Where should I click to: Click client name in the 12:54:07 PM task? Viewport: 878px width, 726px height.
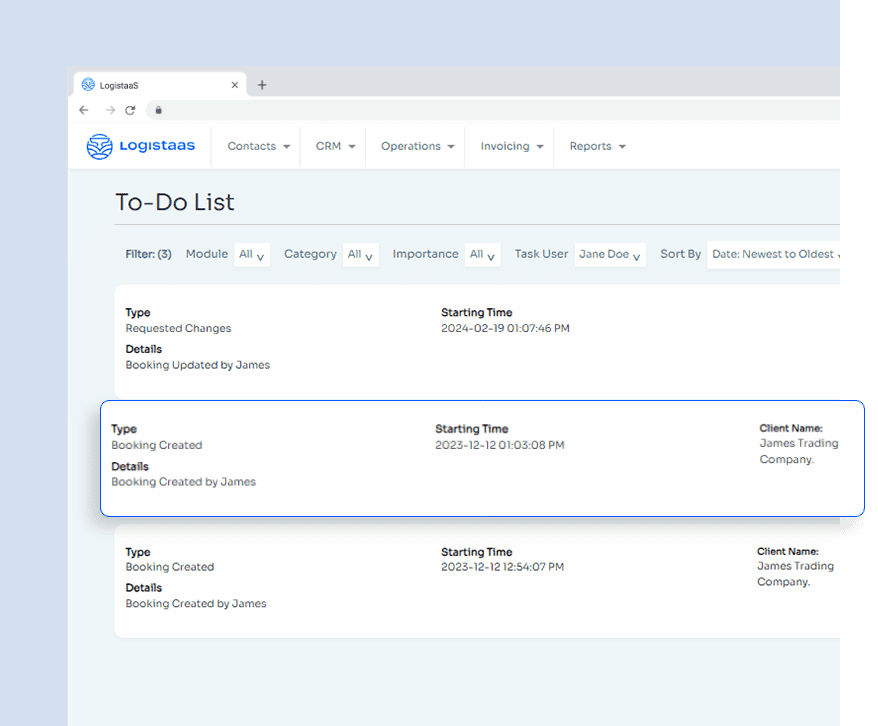pos(795,574)
